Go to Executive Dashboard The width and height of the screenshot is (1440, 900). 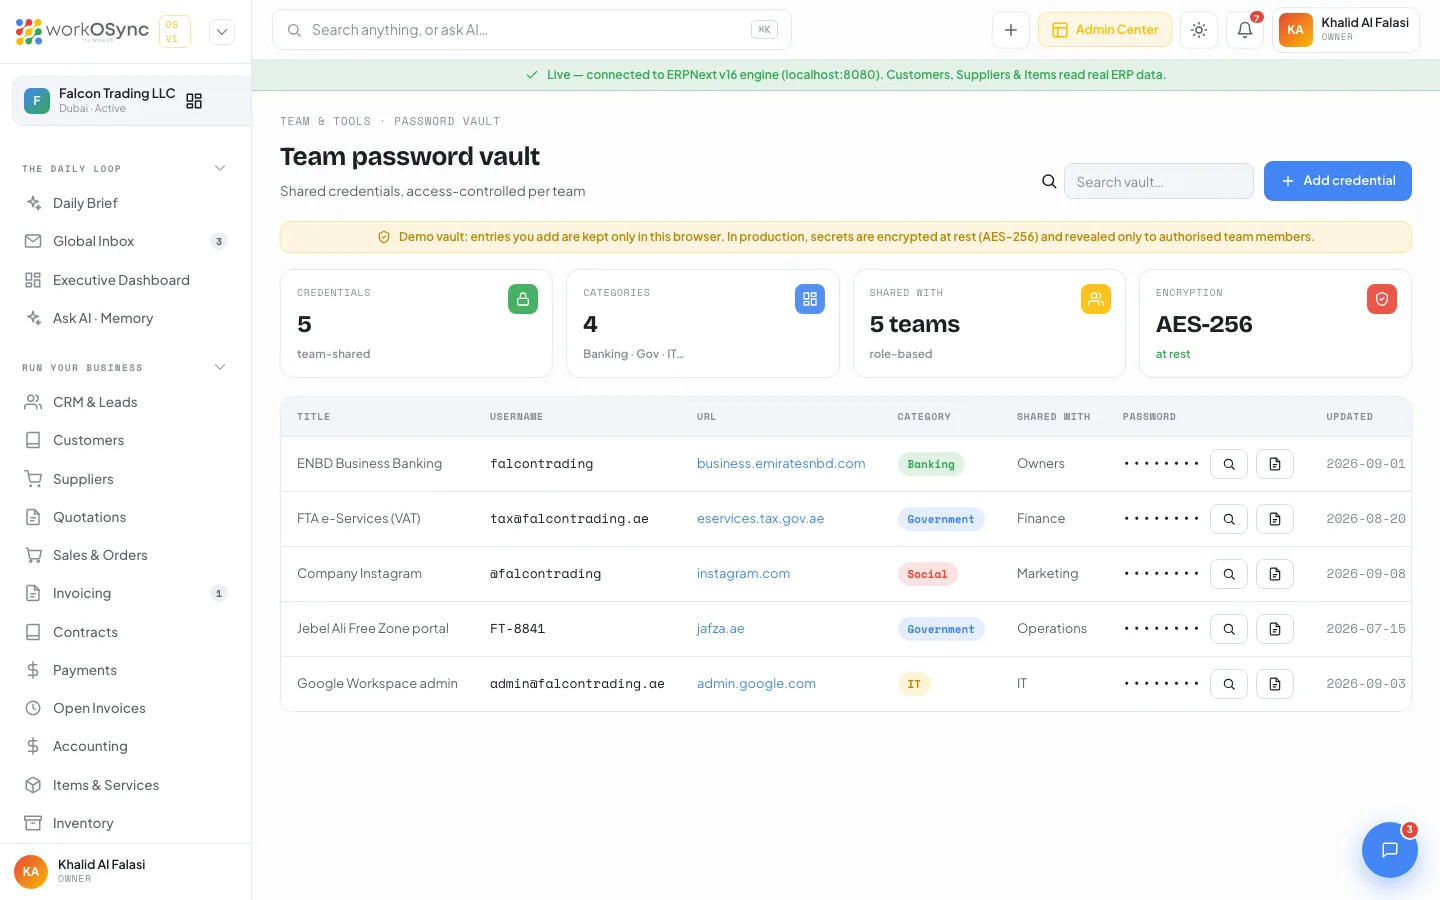pos(126,280)
